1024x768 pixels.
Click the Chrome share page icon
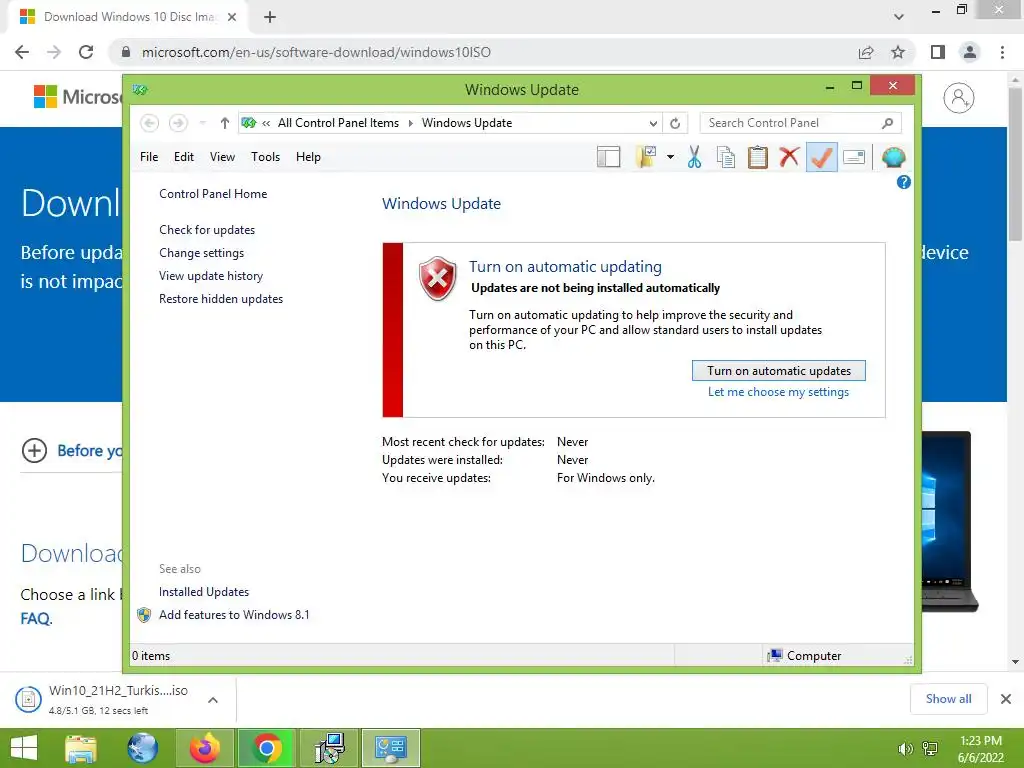[866, 52]
